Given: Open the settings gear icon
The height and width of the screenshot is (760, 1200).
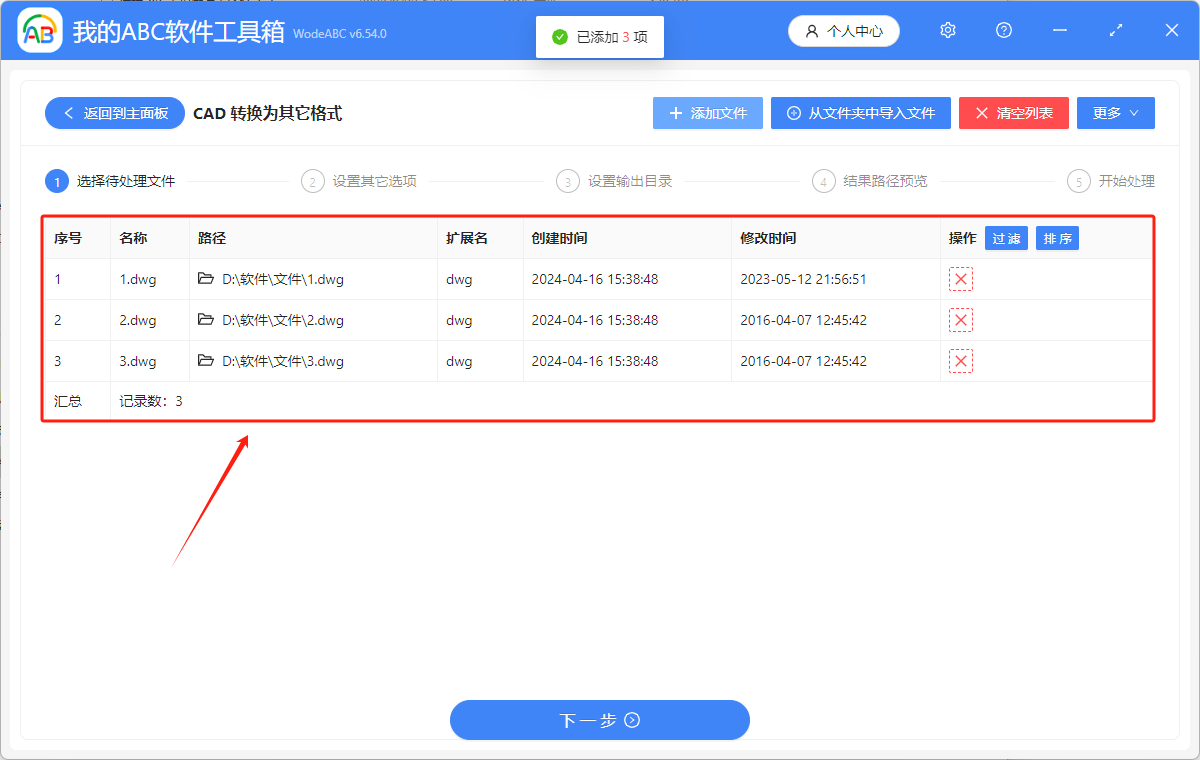Looking at the screenshot, I should coord(947,30).
